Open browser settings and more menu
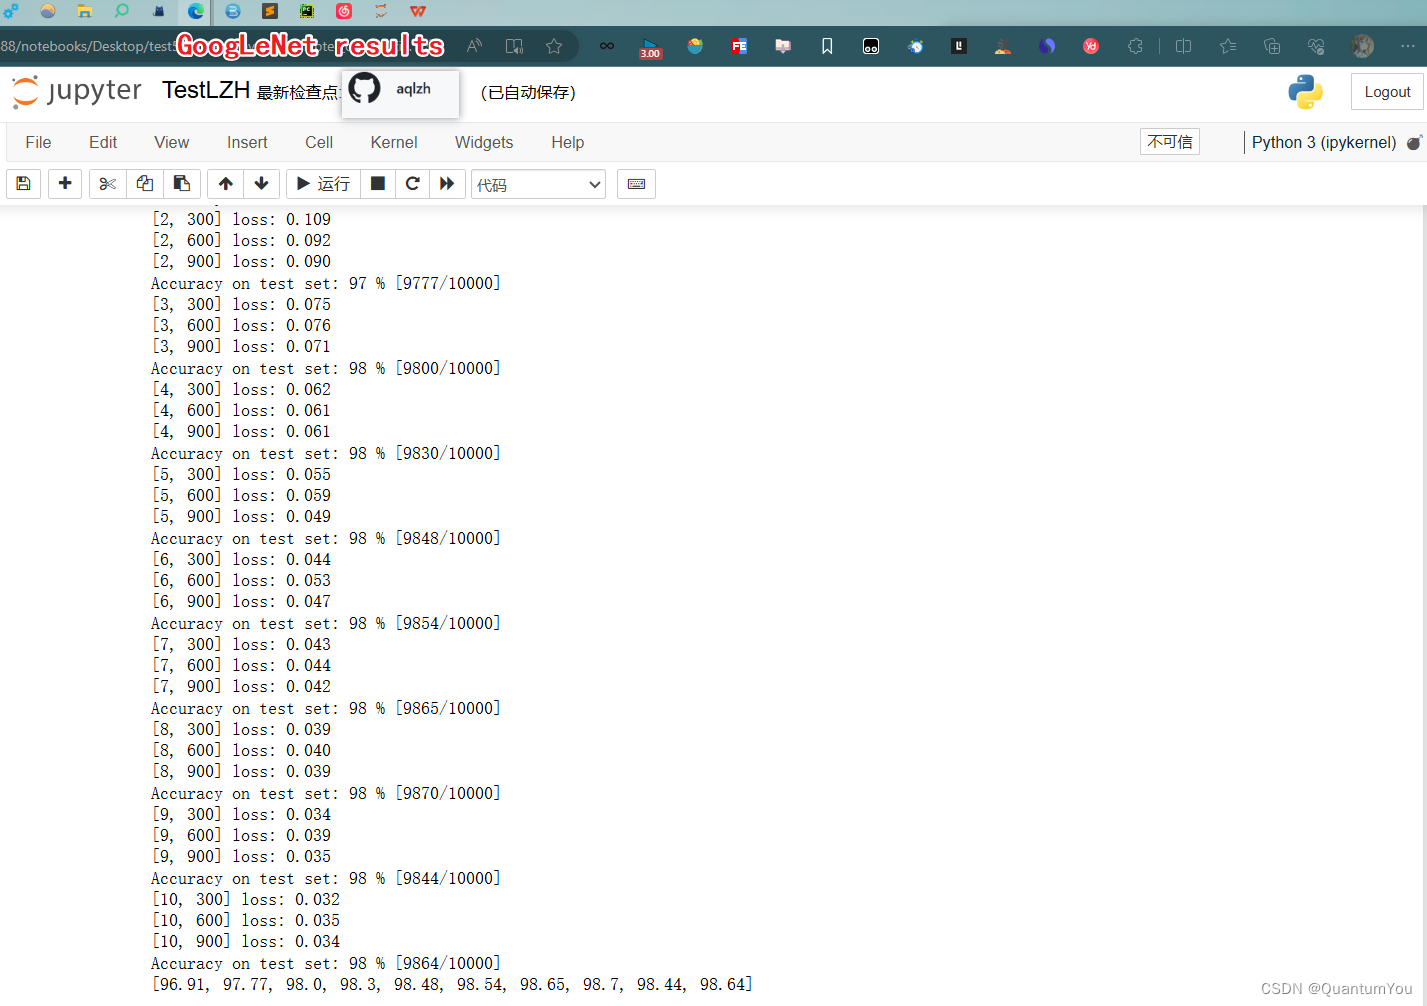Image resolution: width=1427 pixels, height=1006 pixels. tap(1407, 46)
